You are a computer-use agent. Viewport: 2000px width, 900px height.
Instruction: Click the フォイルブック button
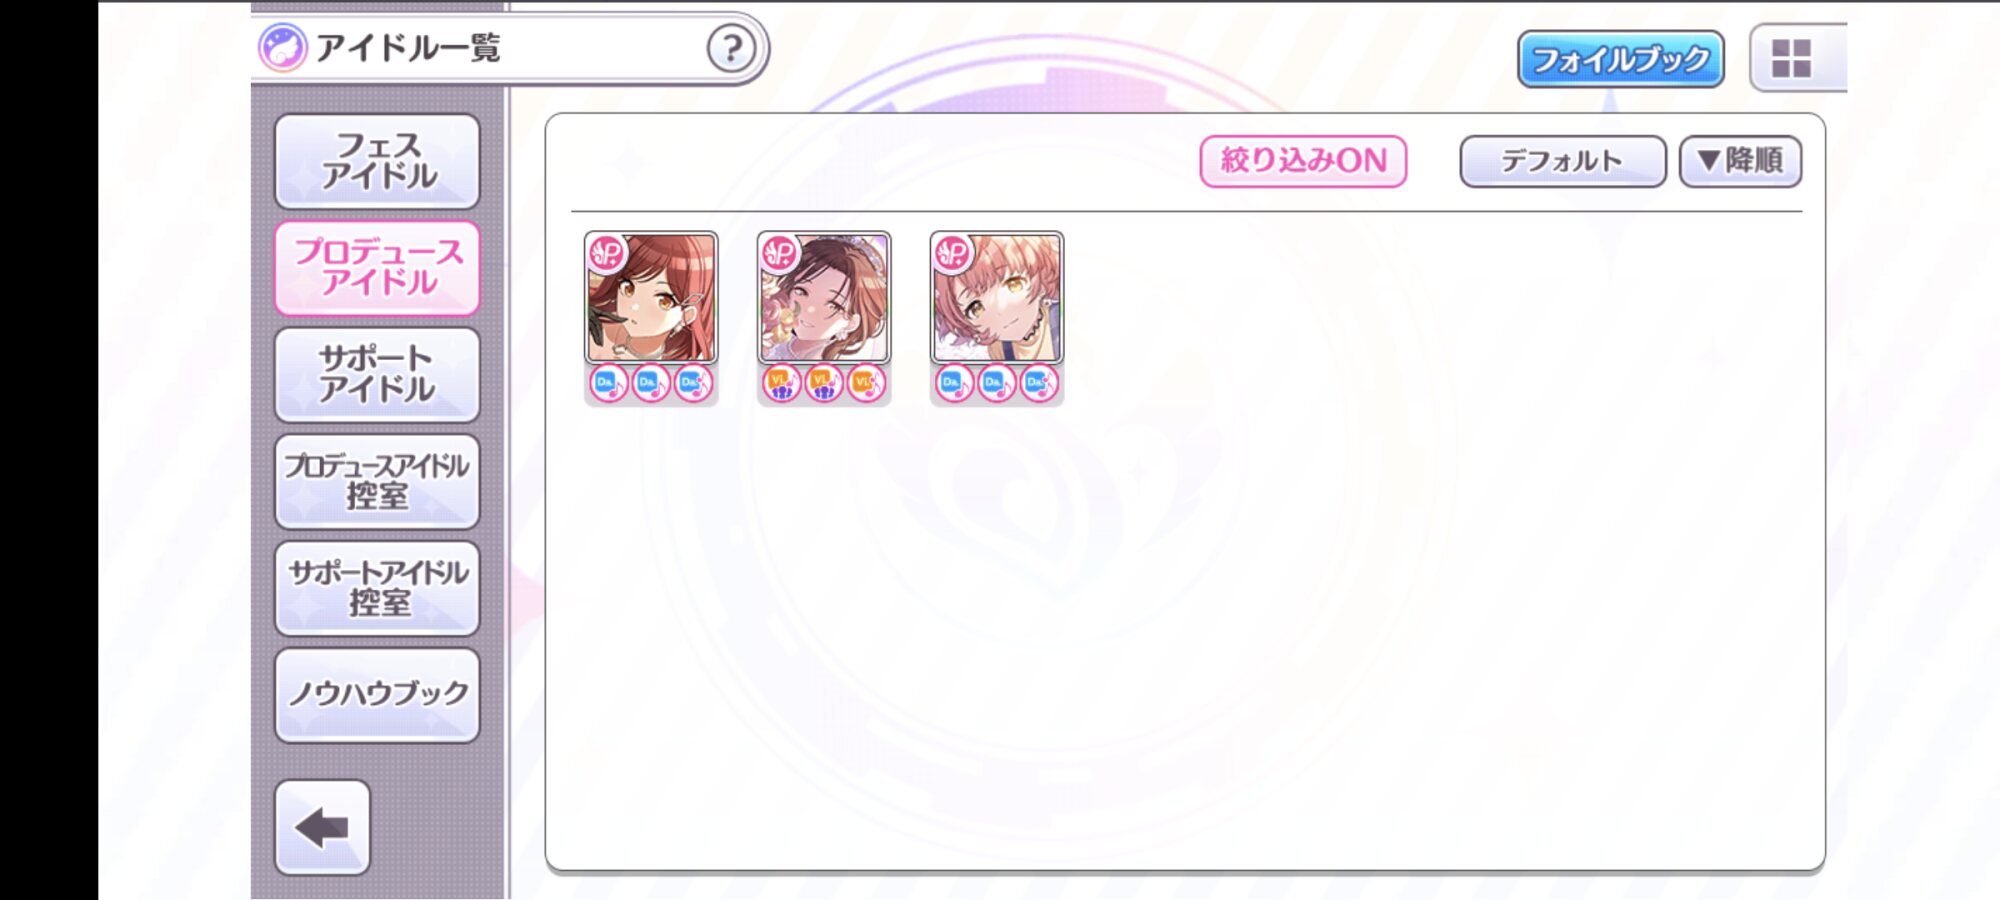1620,59
